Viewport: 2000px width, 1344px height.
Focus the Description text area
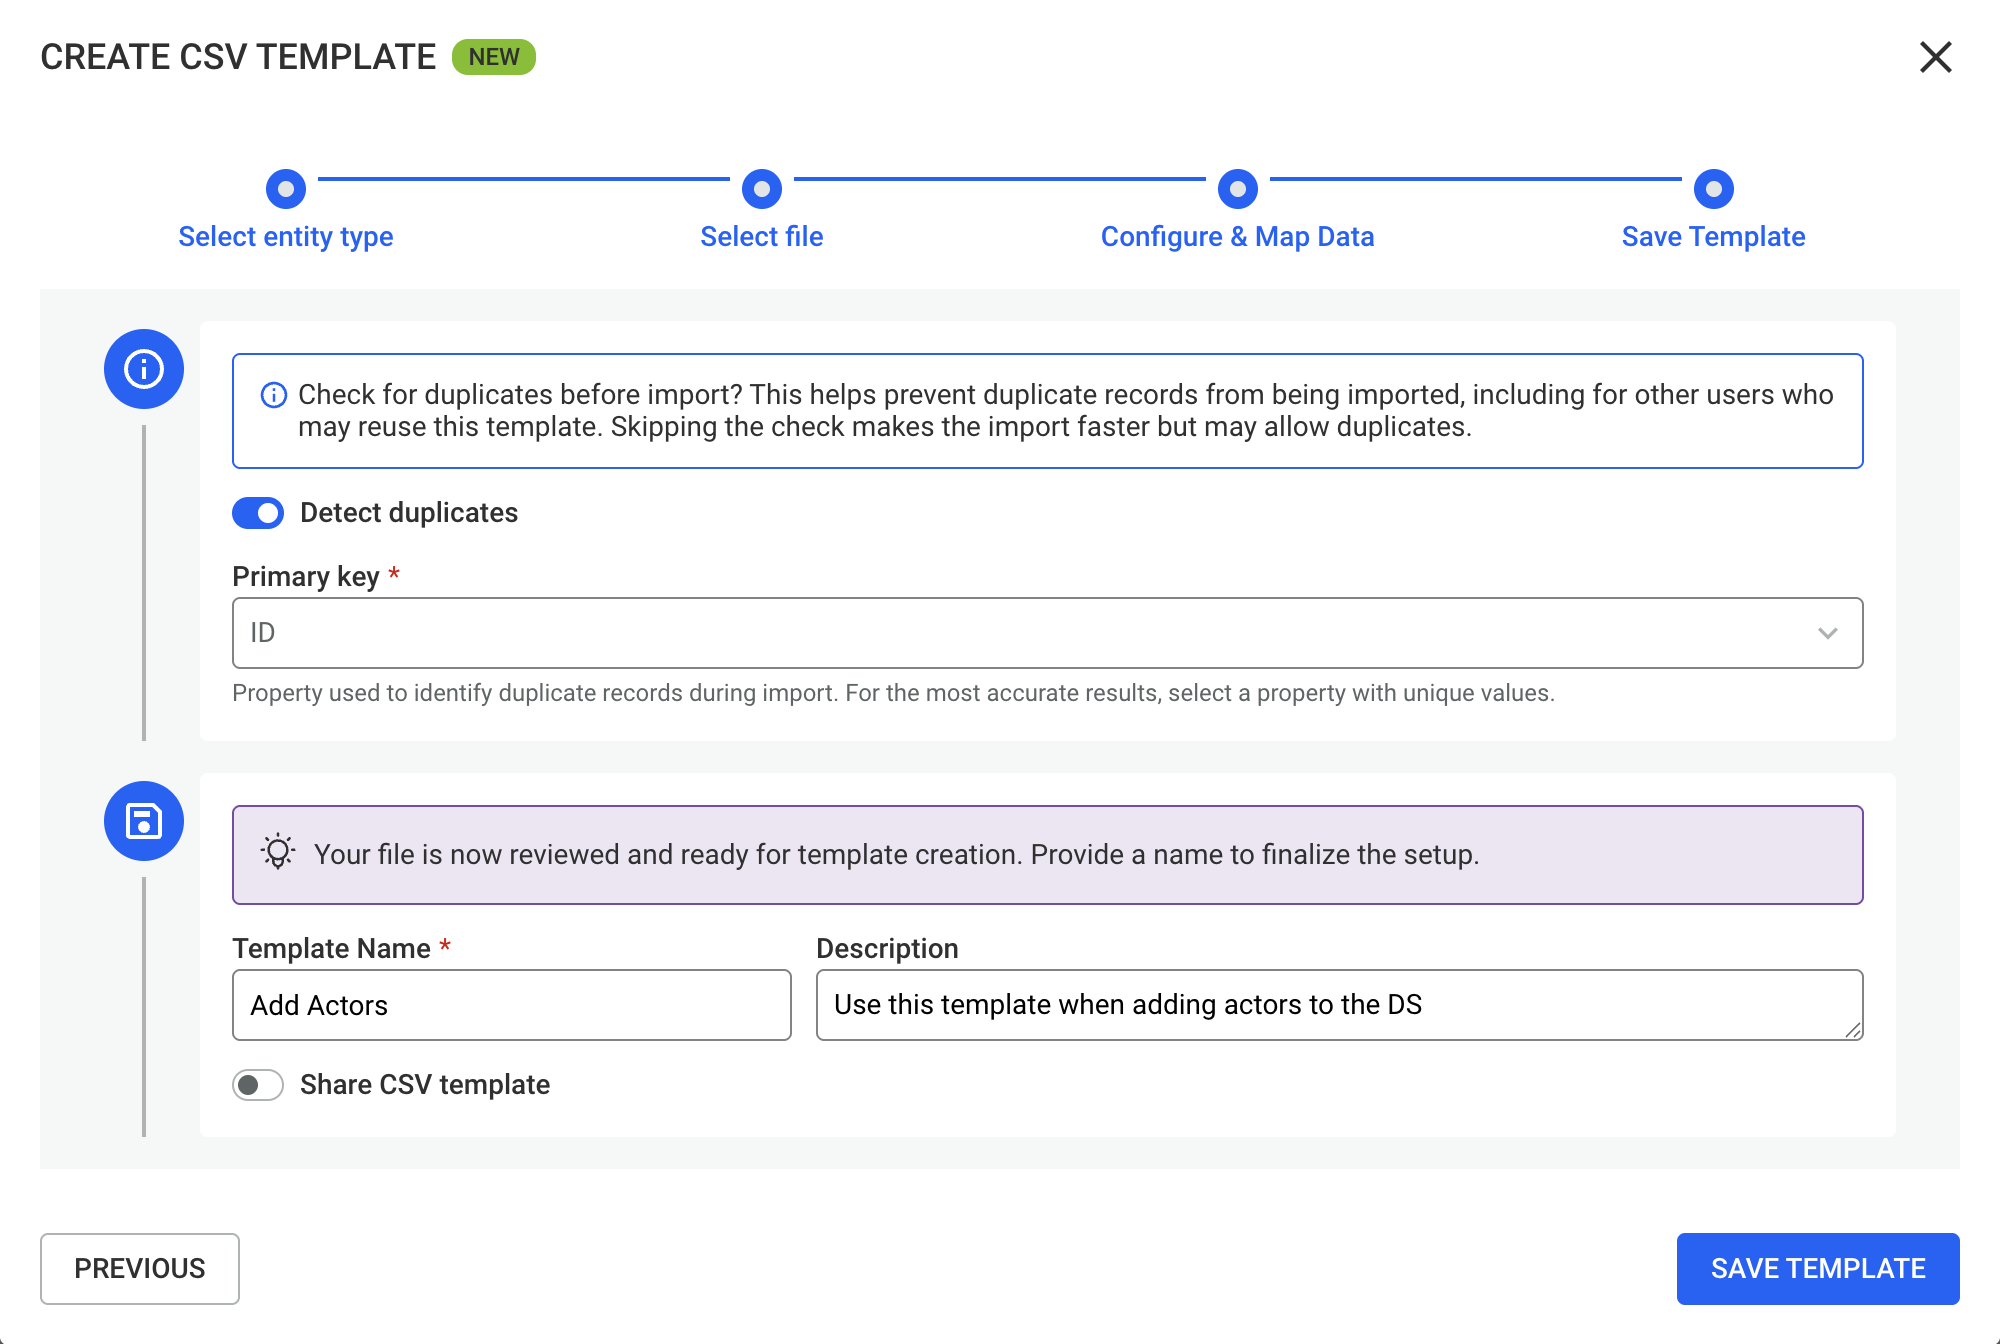[x=1340, y=1005]
